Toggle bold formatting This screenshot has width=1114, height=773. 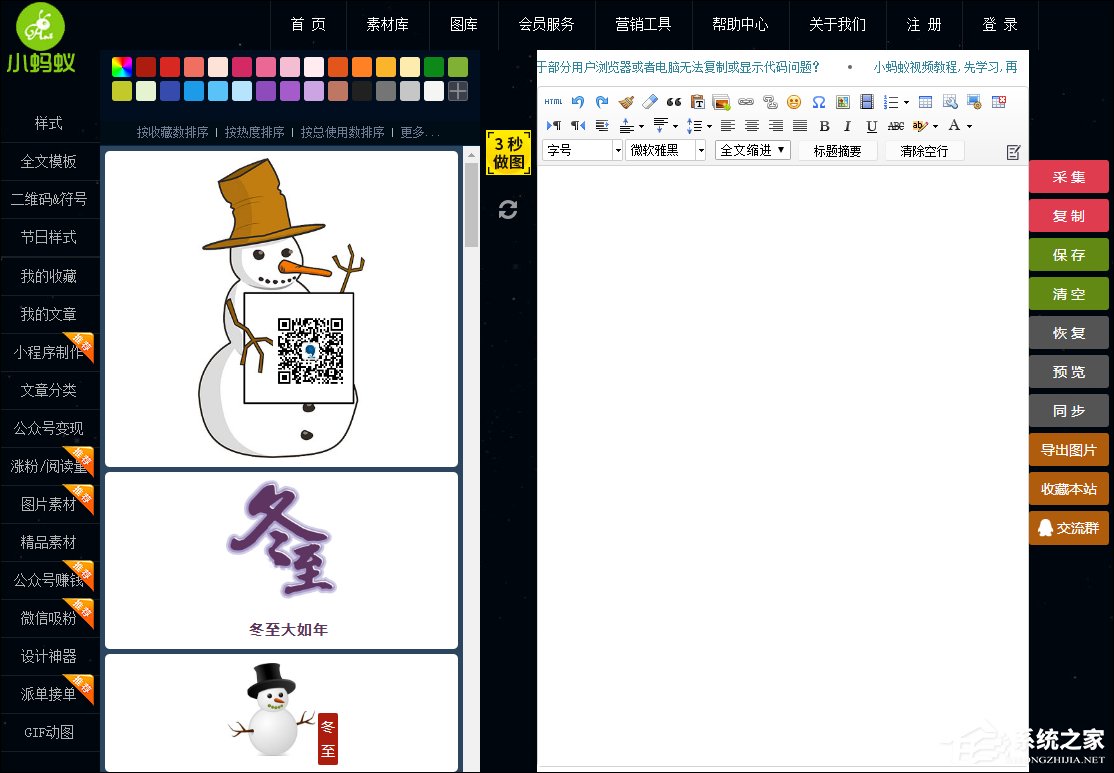pyautogui.click(x=824, y=126)
